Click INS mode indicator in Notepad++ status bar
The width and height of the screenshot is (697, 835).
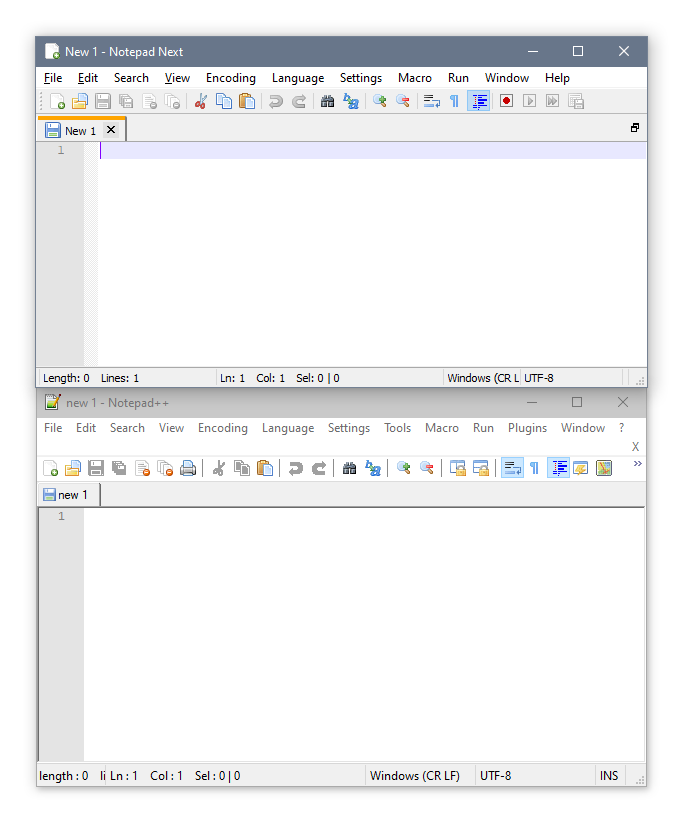pos(609,776)
